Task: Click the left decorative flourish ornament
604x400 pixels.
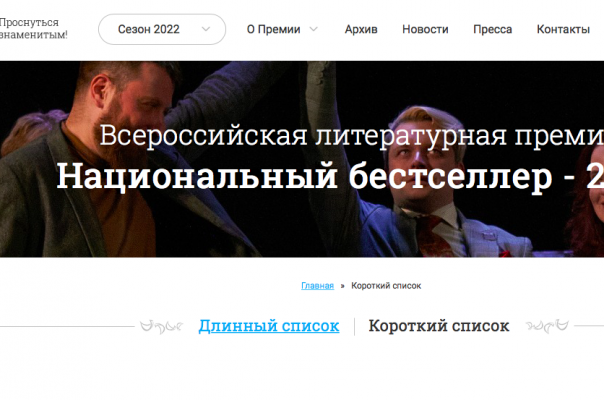Action: [161, 327]
